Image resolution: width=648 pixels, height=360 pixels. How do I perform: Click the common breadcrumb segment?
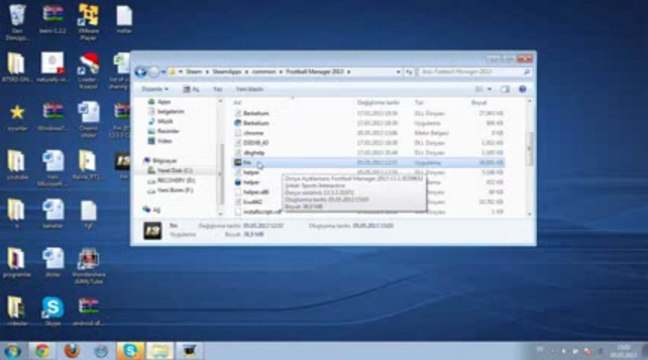(264, 72)
